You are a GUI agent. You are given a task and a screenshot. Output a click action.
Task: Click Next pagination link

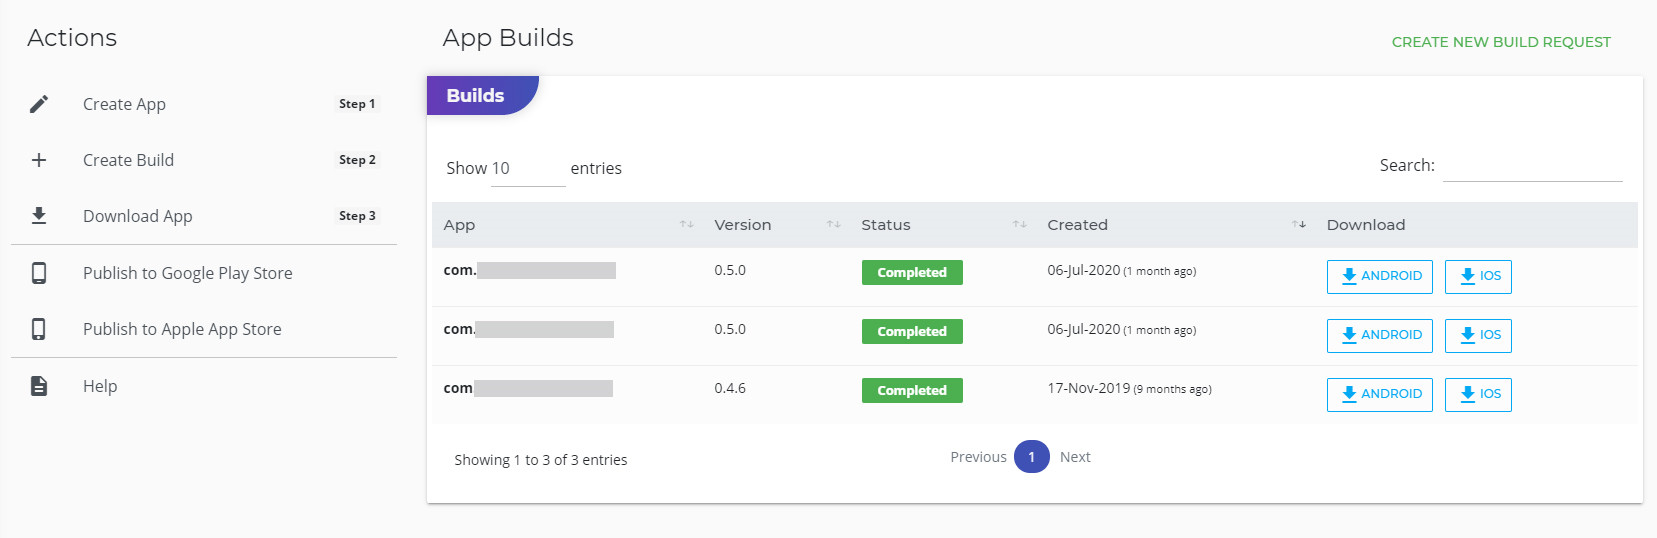pos(1075,457)
